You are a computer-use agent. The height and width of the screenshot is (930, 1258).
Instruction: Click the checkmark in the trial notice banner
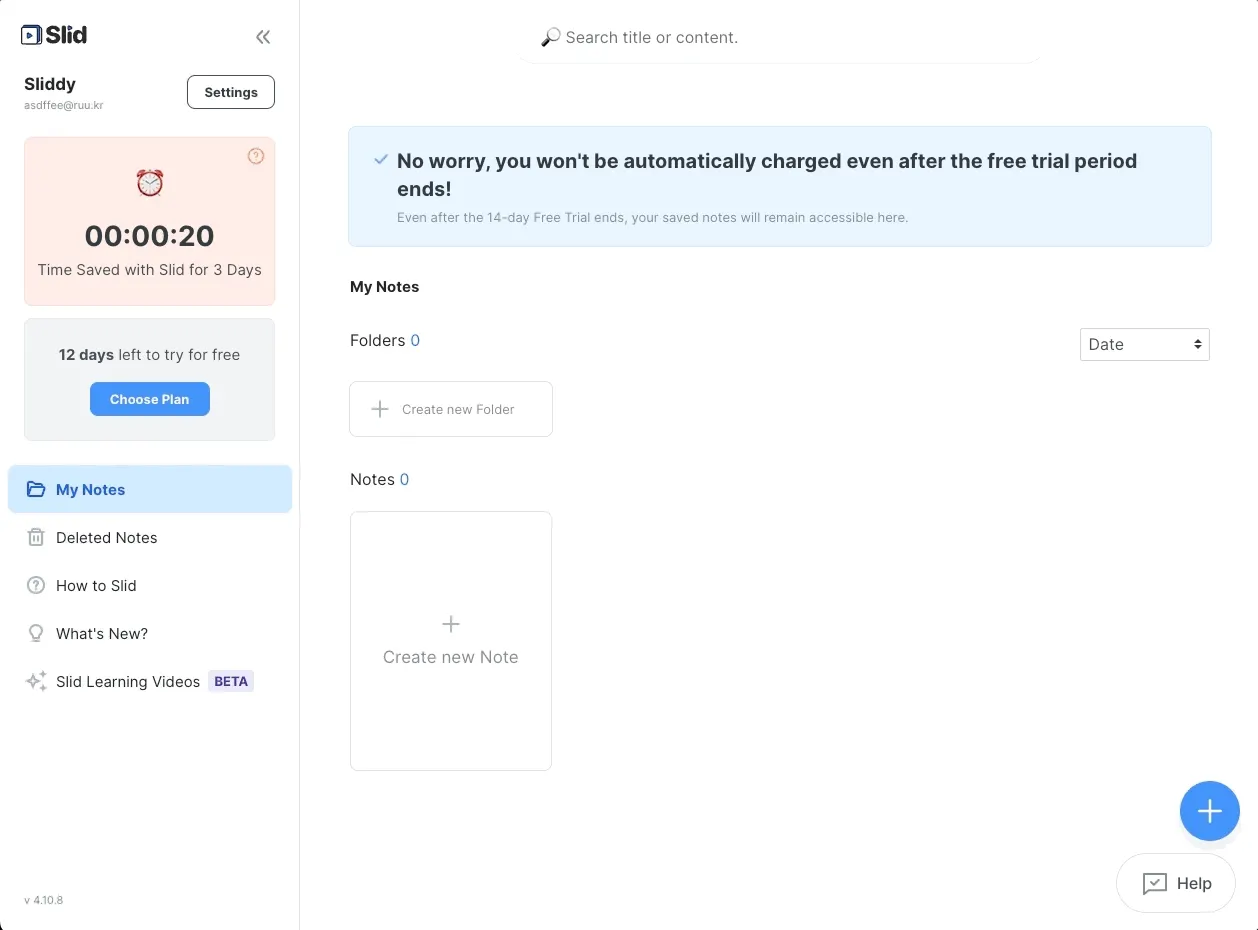point(381,160)
